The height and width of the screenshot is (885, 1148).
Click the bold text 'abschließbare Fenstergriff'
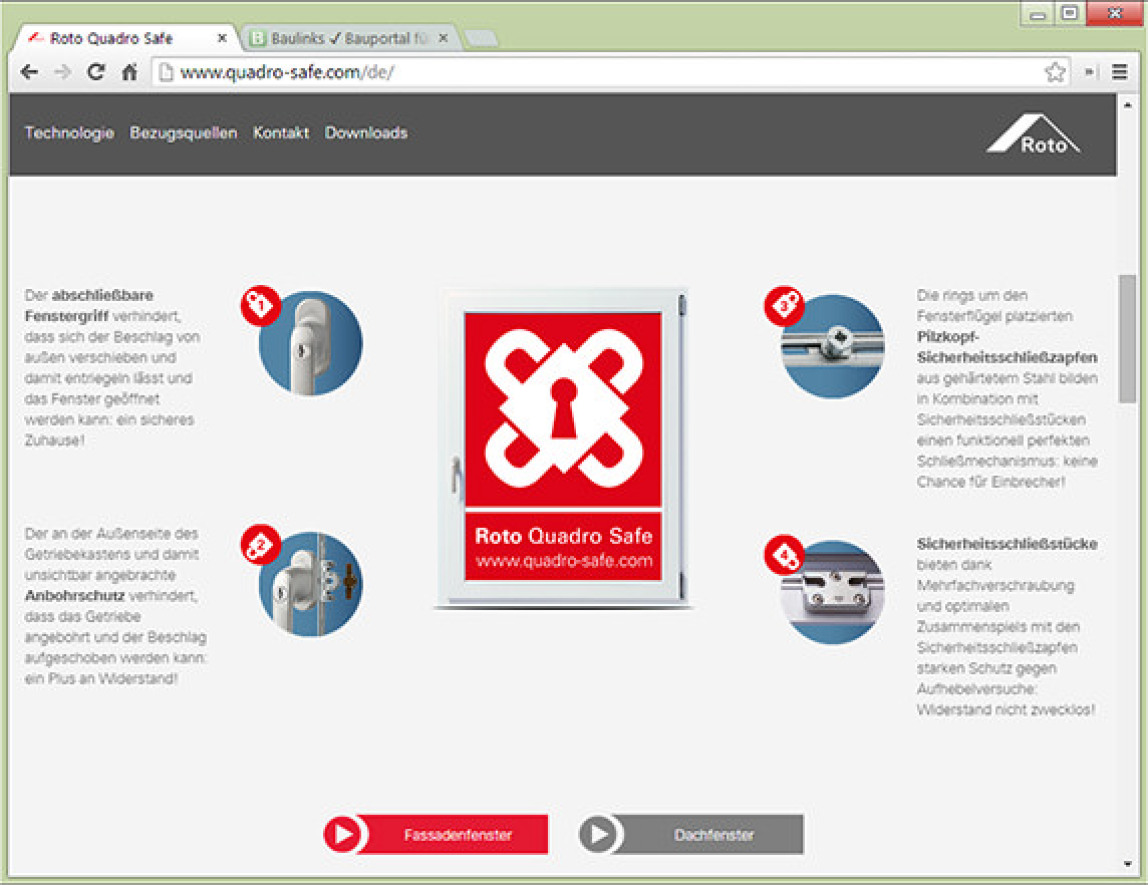coord(89,306)
